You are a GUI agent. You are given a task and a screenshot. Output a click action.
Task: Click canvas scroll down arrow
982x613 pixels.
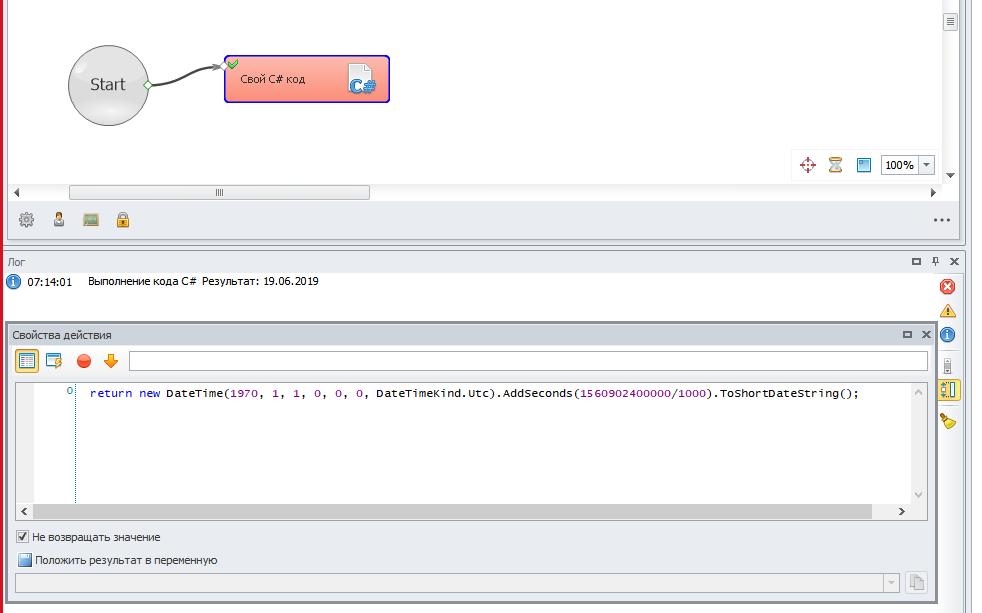950,175
